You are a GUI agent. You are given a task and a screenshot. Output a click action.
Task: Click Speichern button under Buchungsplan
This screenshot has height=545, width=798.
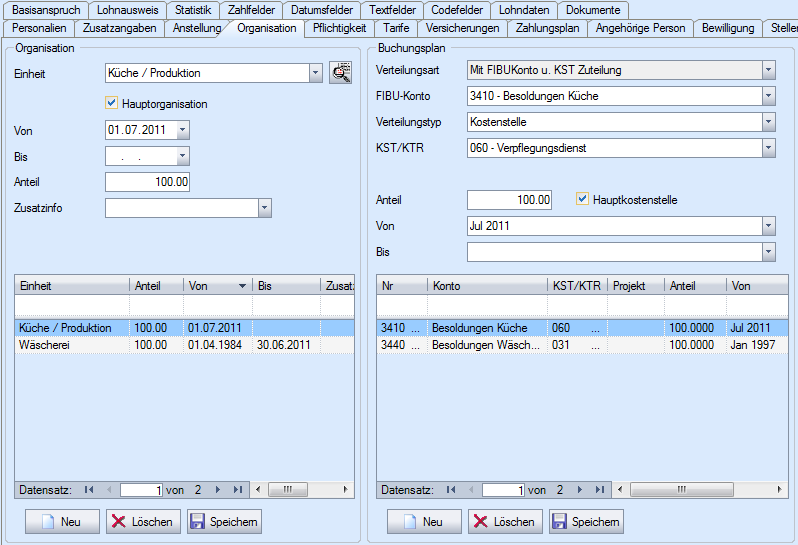click(586, 522)
